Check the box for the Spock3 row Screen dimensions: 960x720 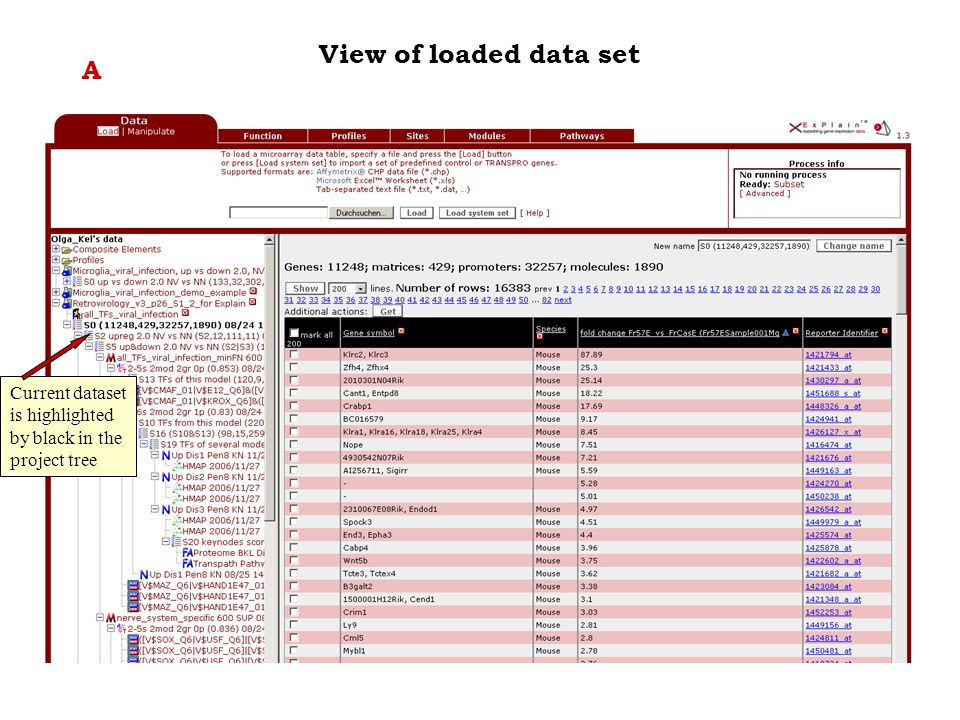[294, 522]
